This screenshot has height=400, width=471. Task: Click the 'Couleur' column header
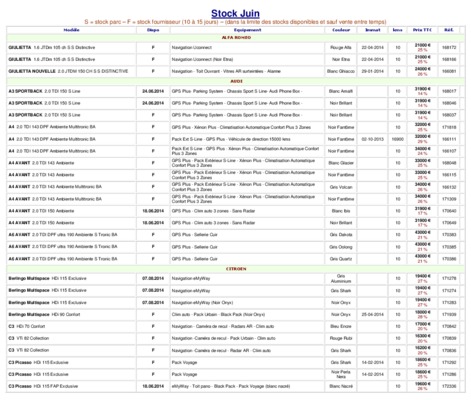341,30
